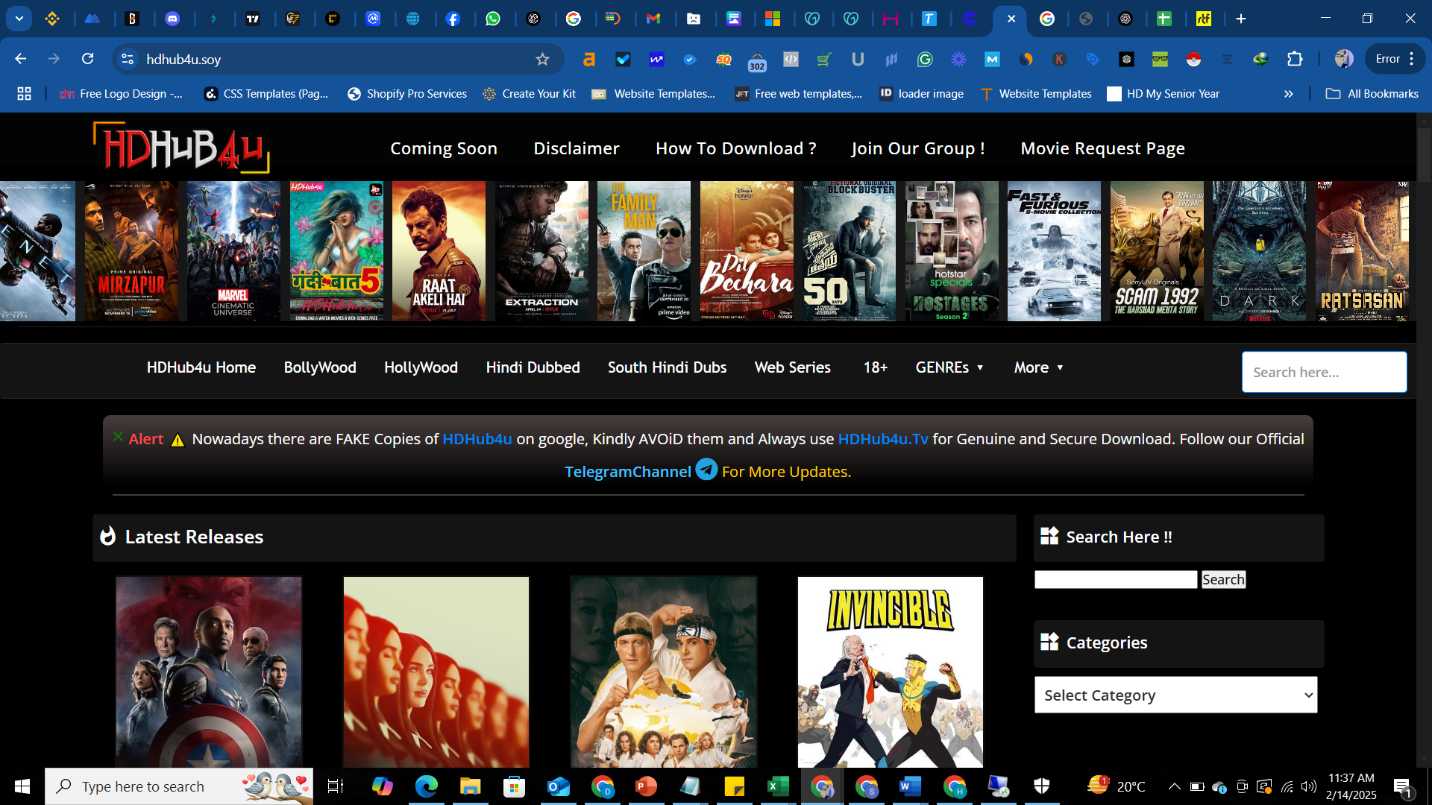
Task: Open the Scam 1992 poster thumbnail
Action: 1157,251
